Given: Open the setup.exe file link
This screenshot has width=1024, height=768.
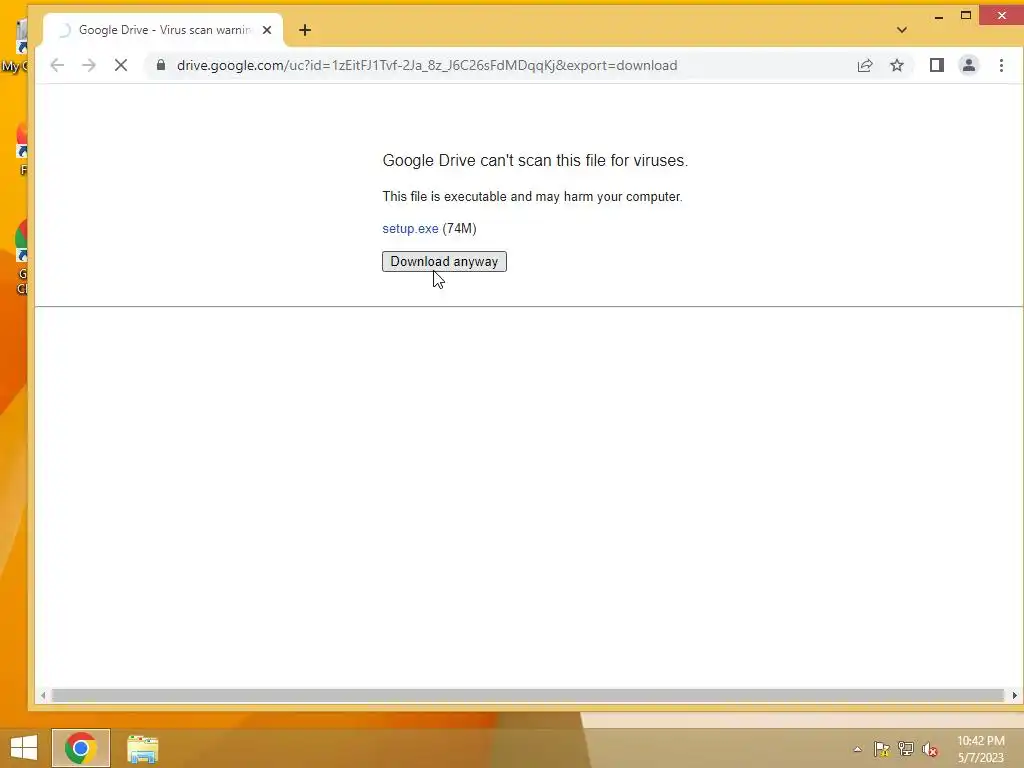Looking at the screenshot, I should tap(410, 229).
